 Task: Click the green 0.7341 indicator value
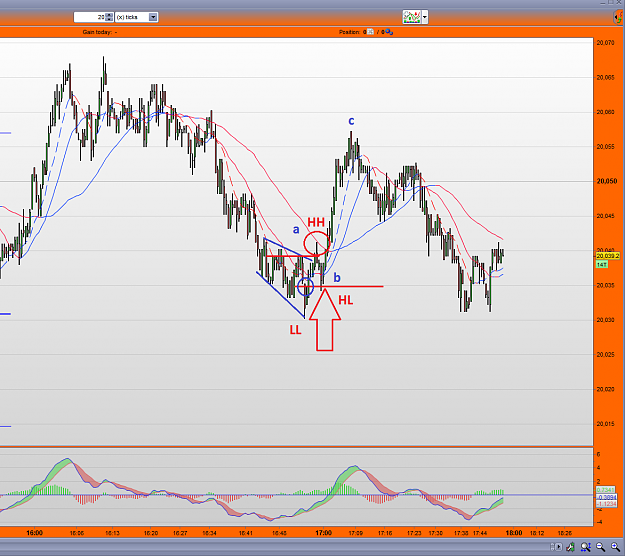coord(606,490)
